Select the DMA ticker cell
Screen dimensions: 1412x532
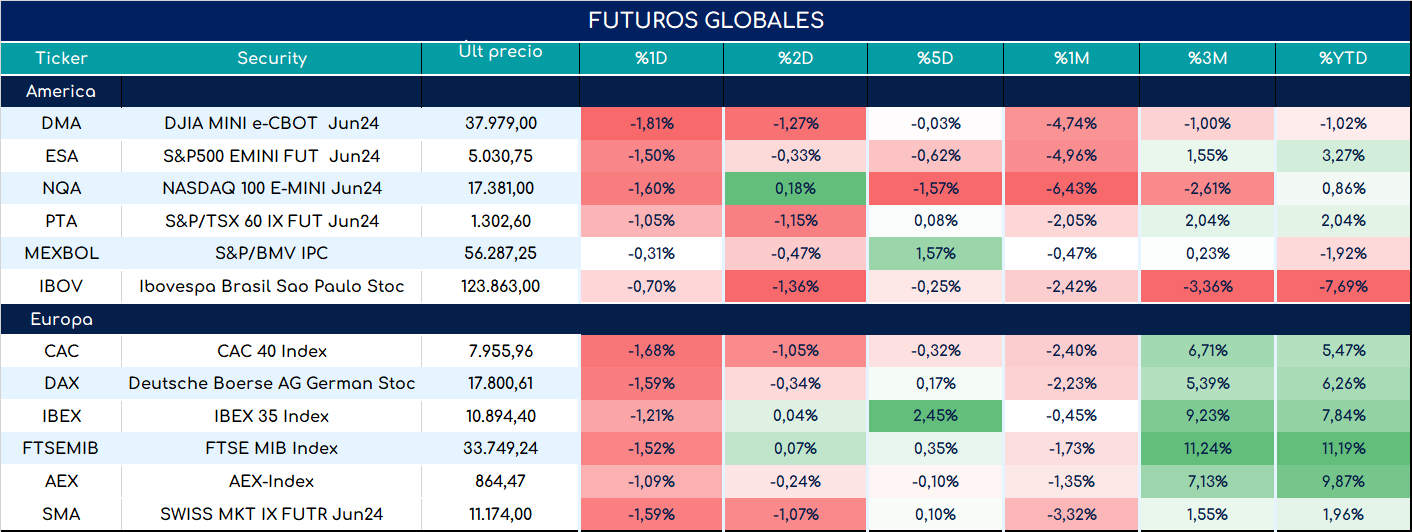coord(61,123)
